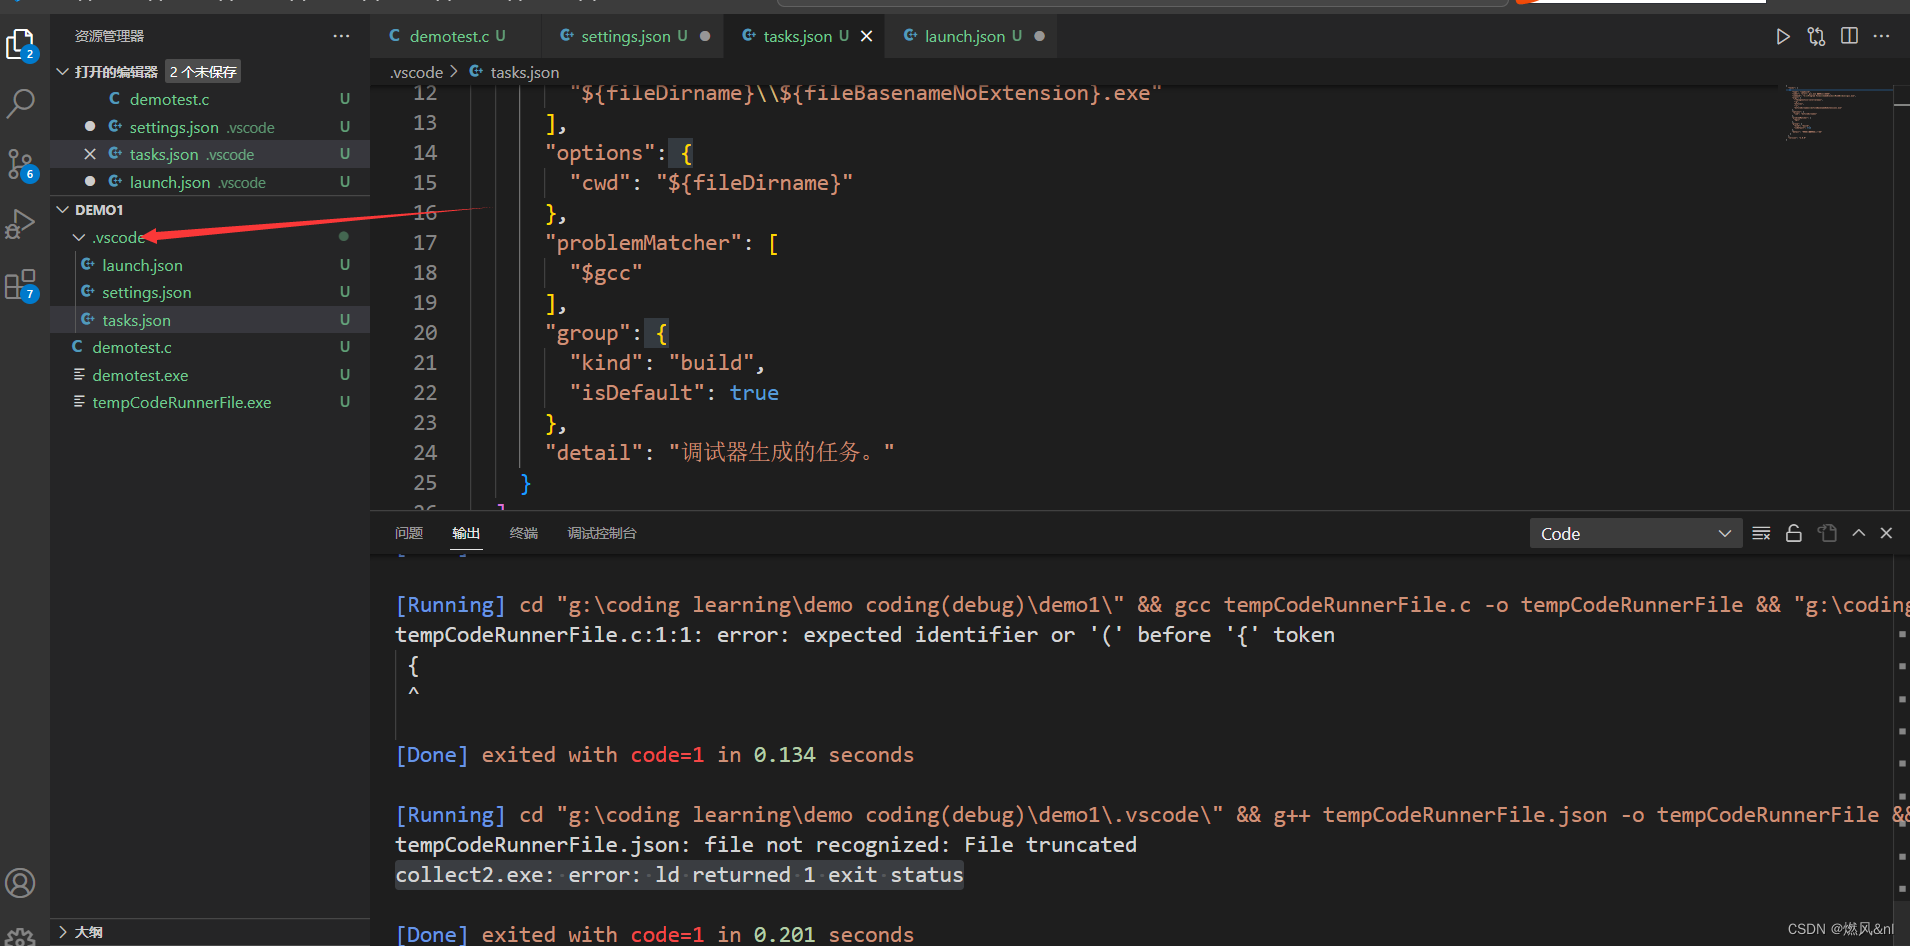Select the Output panel tab
This screenshot has width=1910, height=946.
tap(466, 533)
